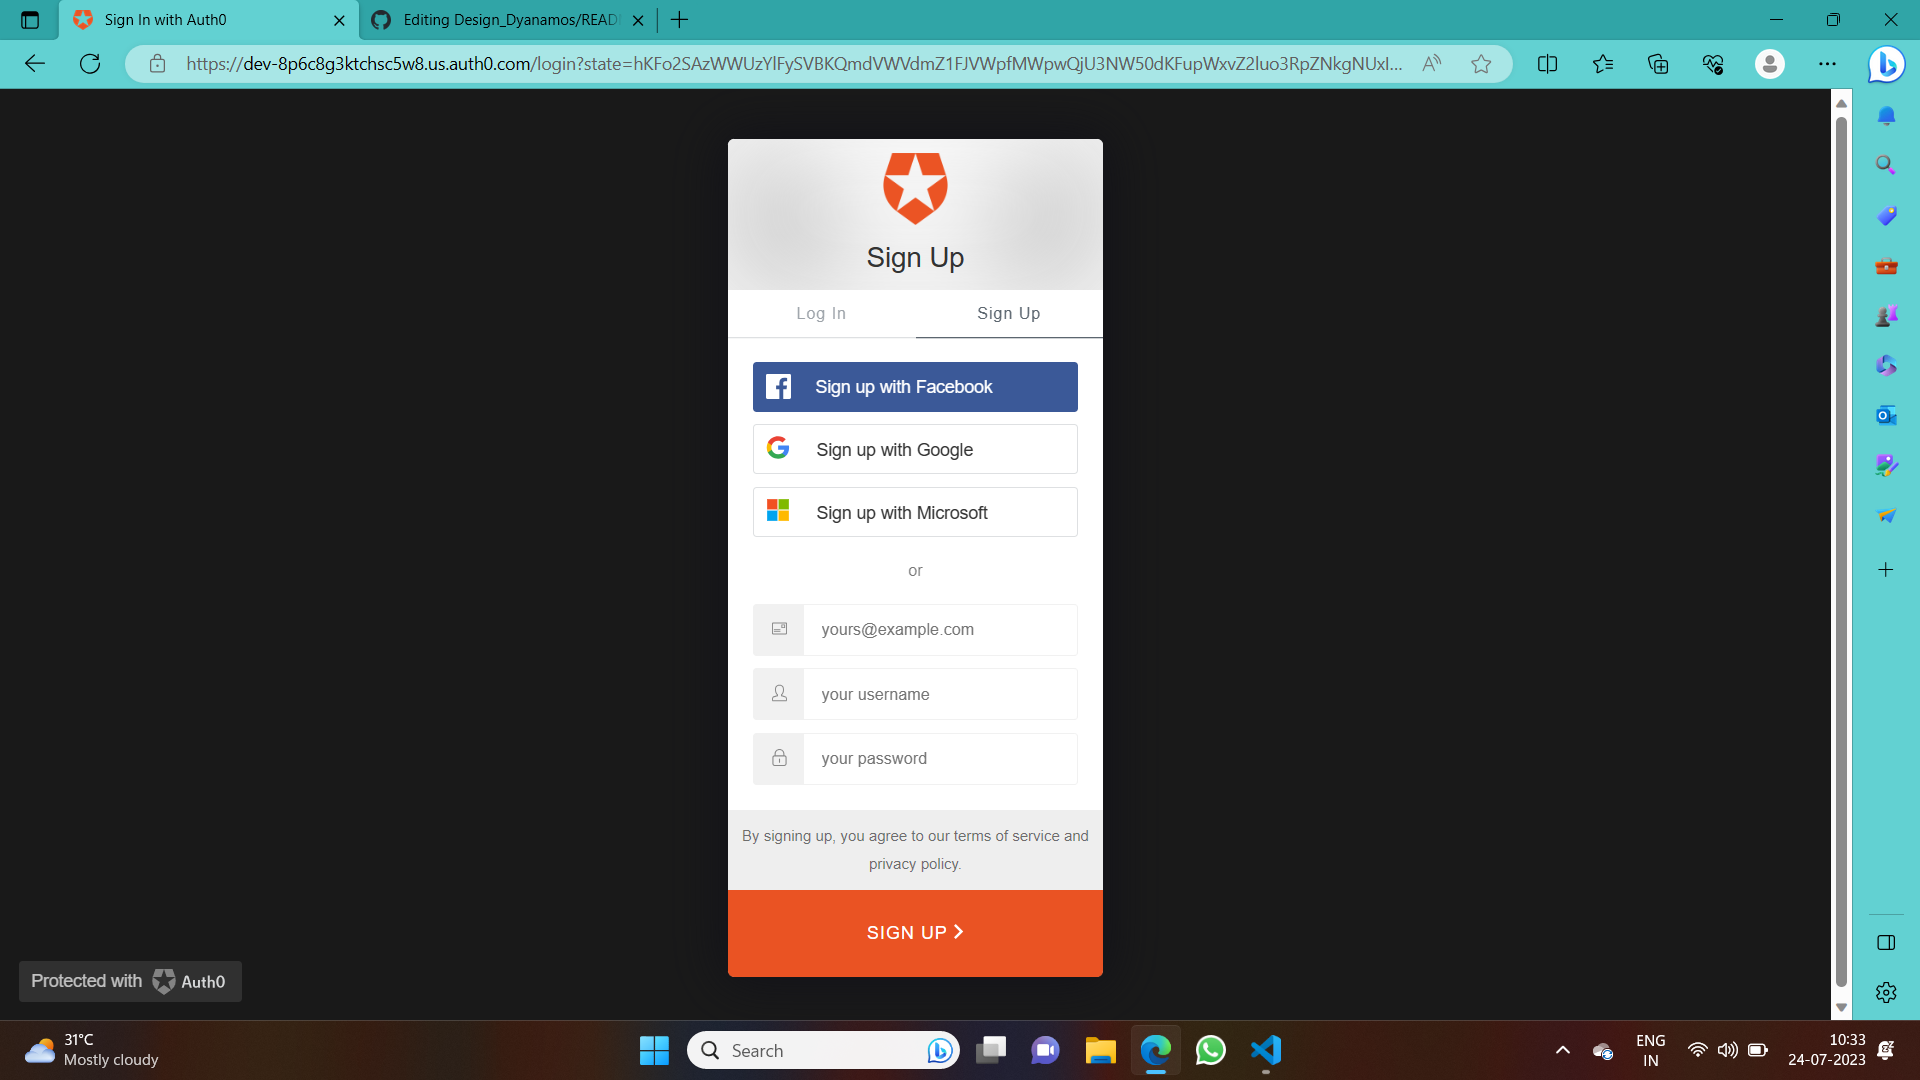Open the Bing chat sidebar icon
Viewport: 1920px width, 1080px height.
[1886, 64]
